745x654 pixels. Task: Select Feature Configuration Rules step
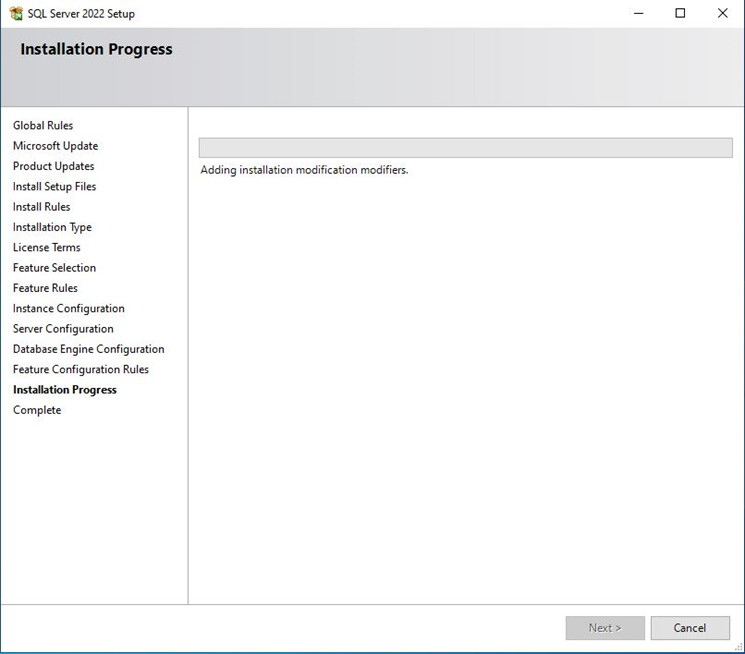click(81, 369)
